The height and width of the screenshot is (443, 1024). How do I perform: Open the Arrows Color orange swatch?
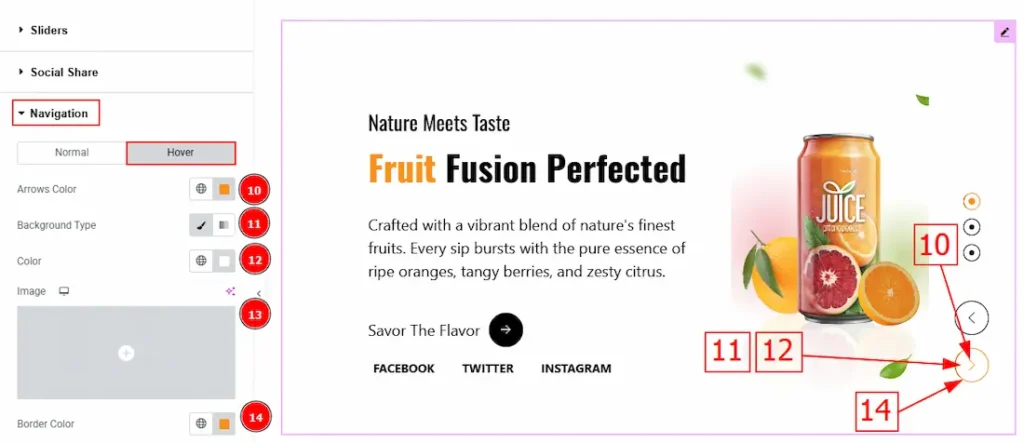click(x=224, y=189)
